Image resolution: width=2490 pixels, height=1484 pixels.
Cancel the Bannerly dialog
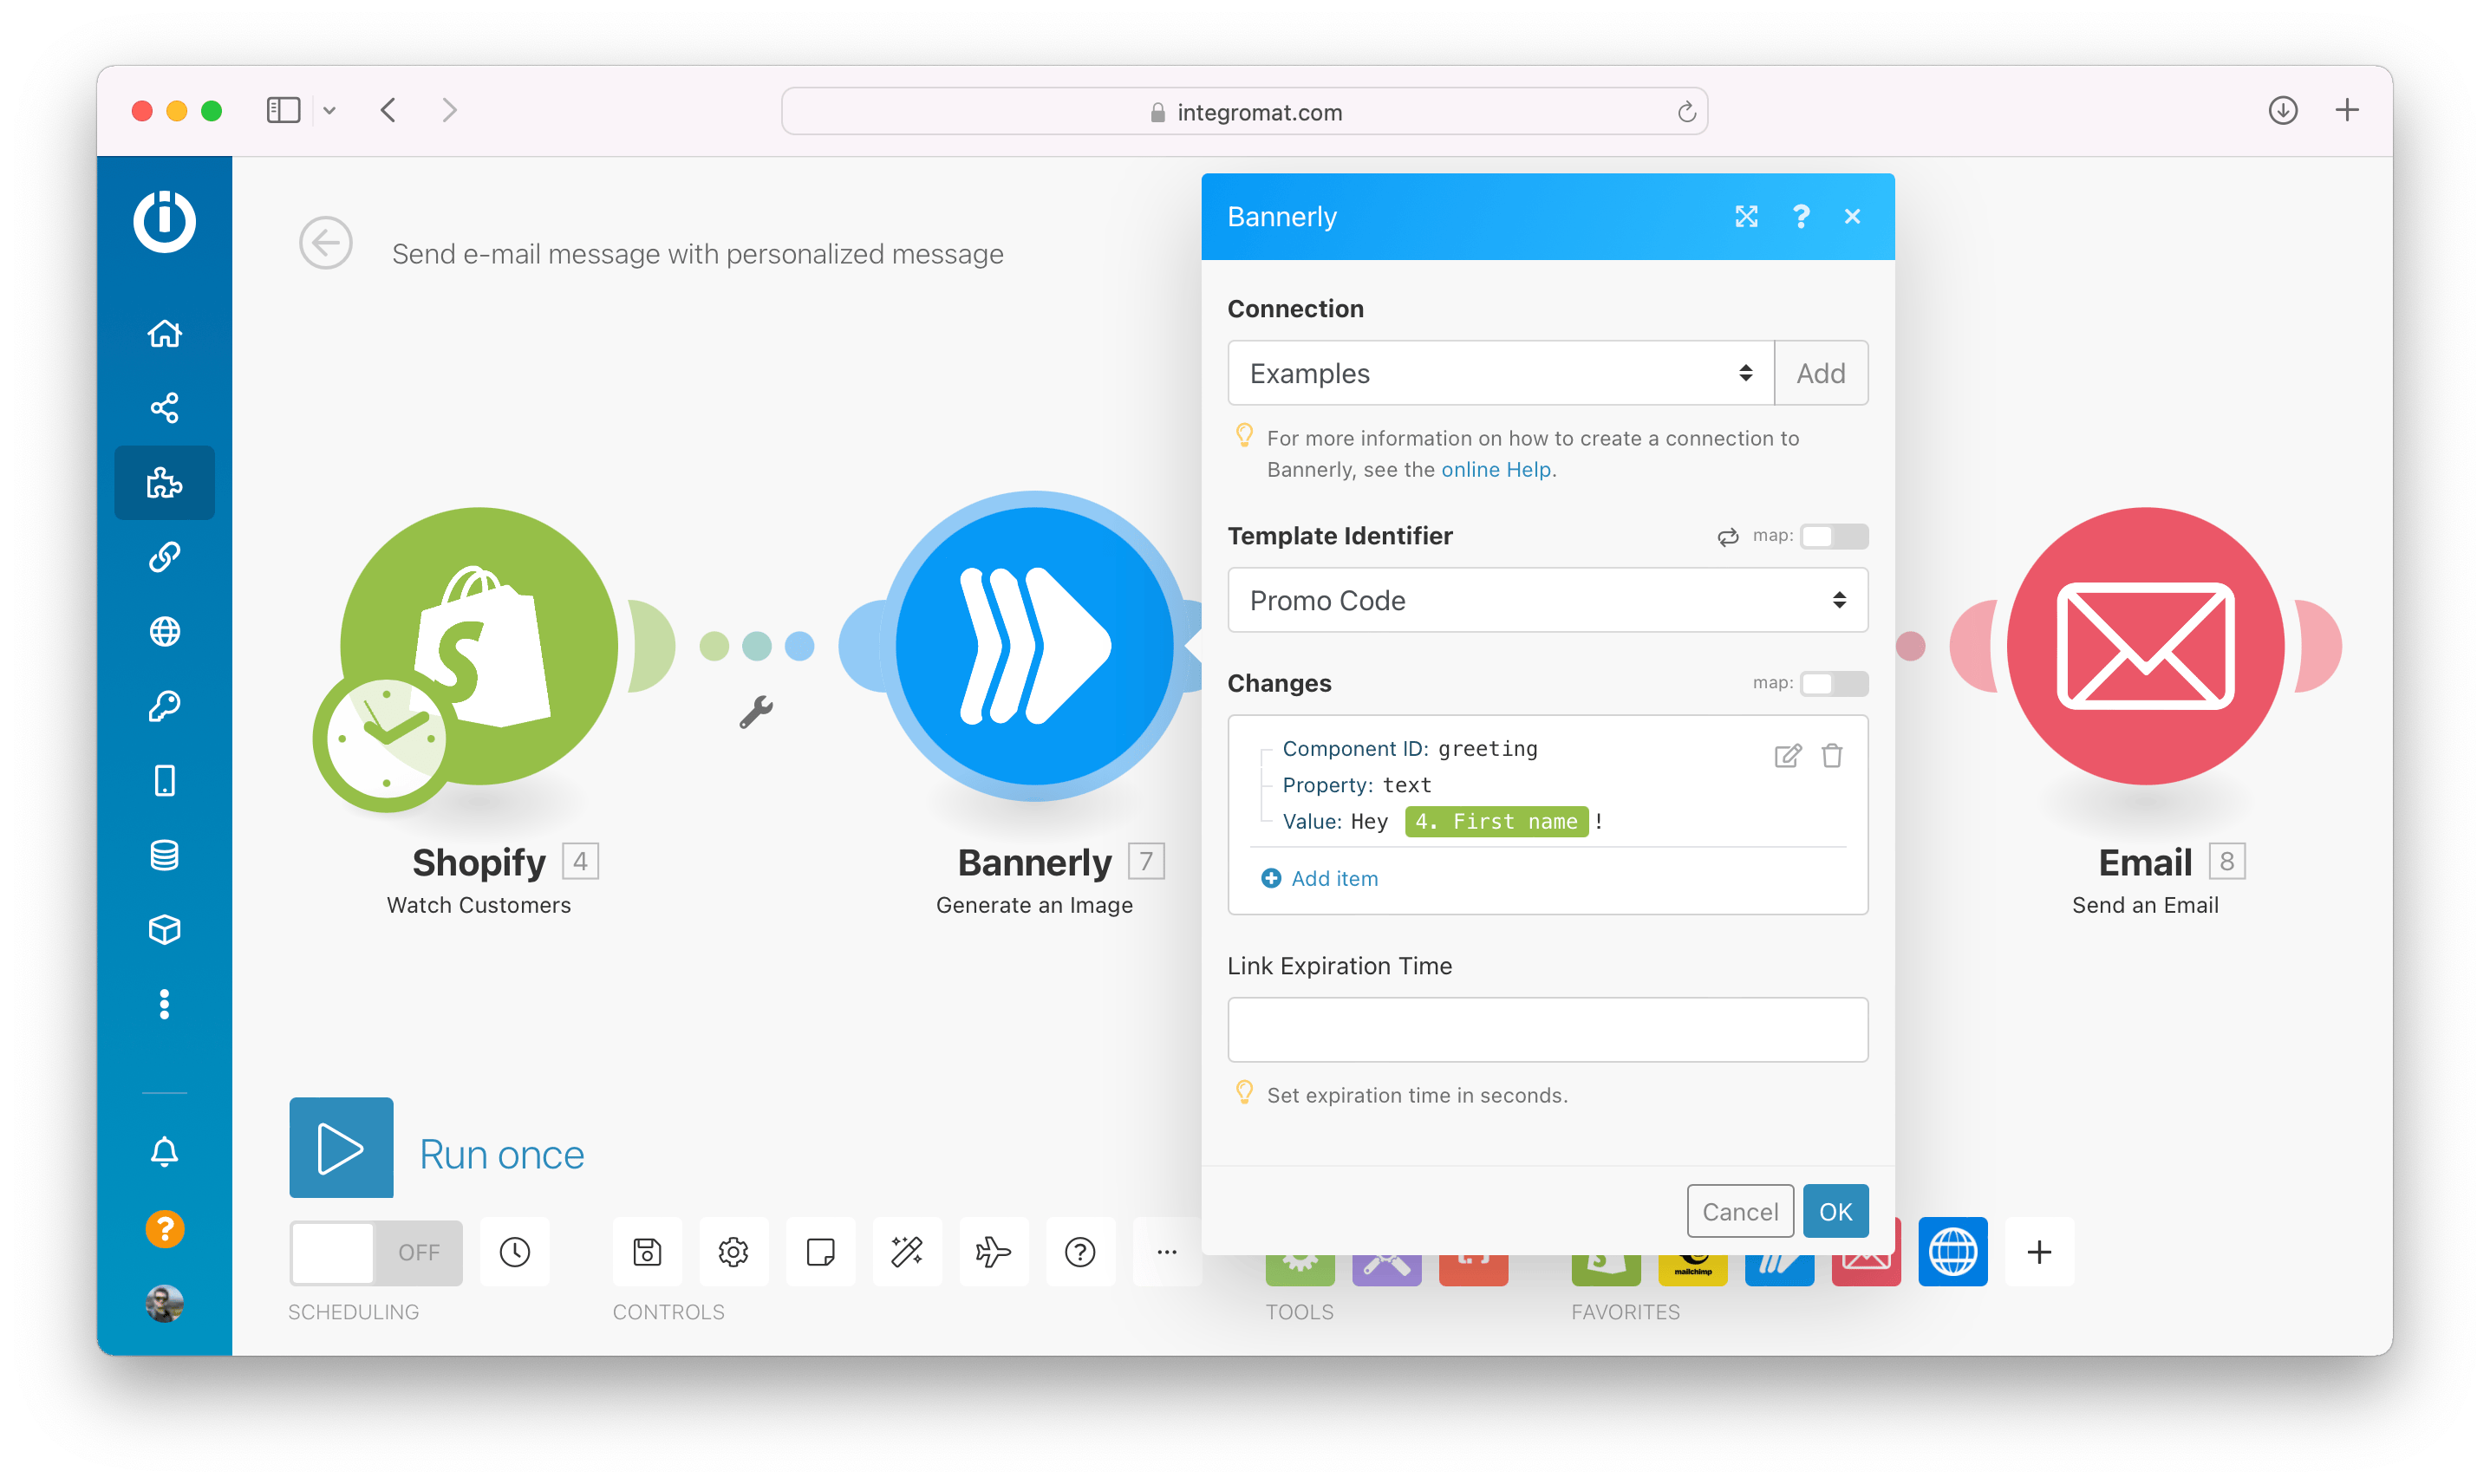pos(1739,1211)
